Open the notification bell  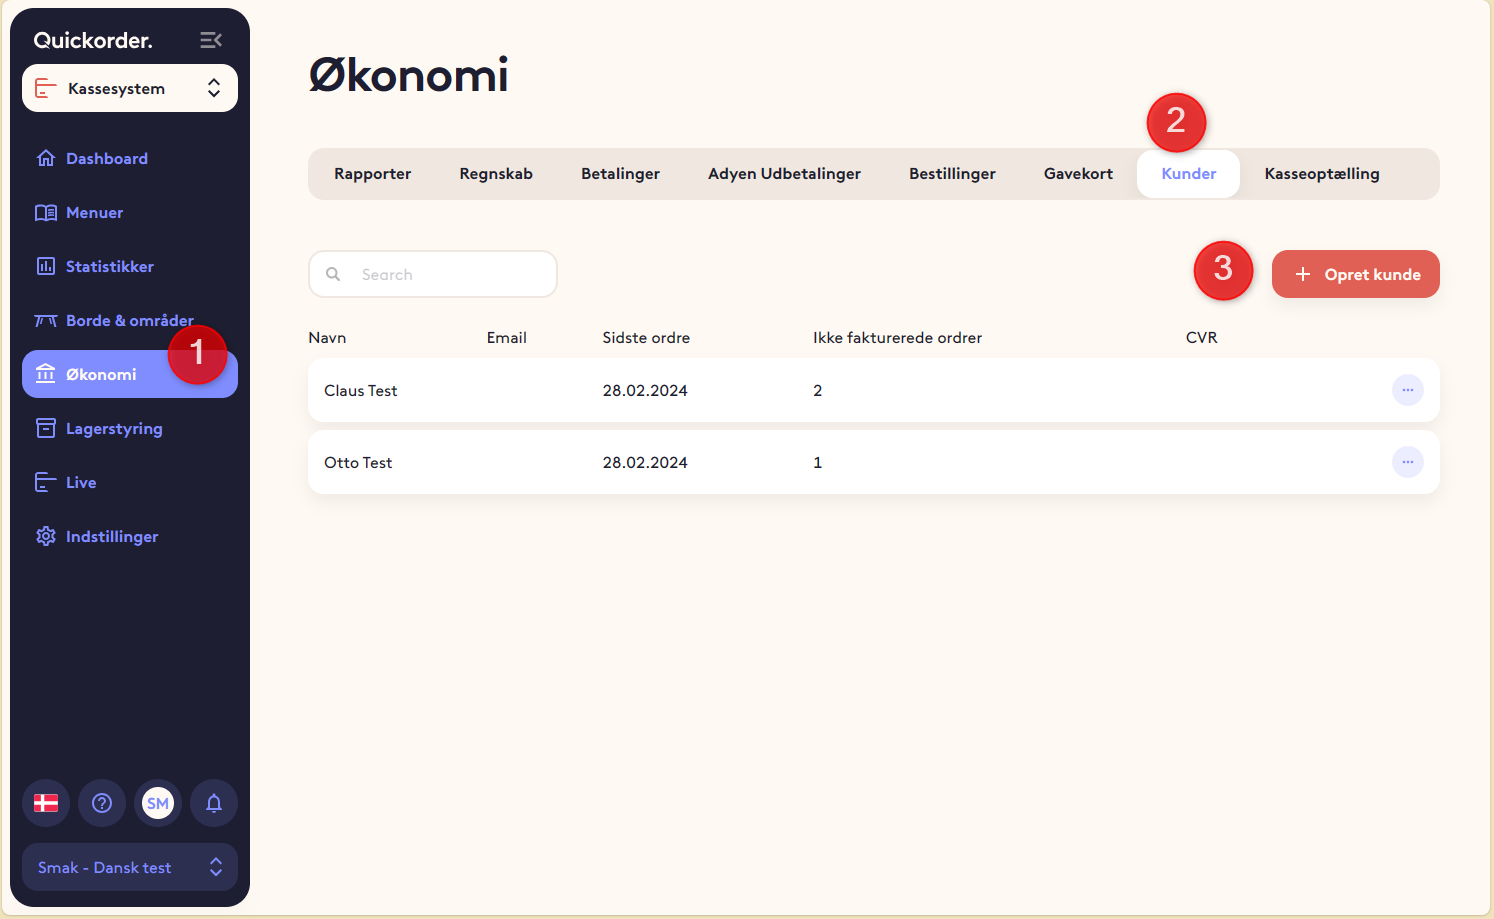pos(214,803)
